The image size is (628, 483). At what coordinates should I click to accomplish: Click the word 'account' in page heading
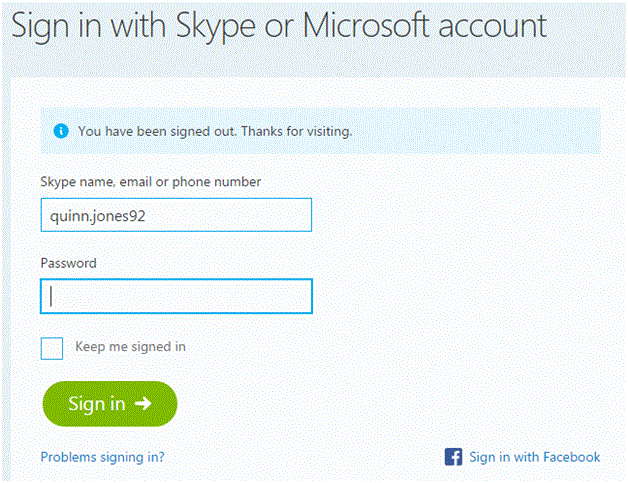(493, 27)
